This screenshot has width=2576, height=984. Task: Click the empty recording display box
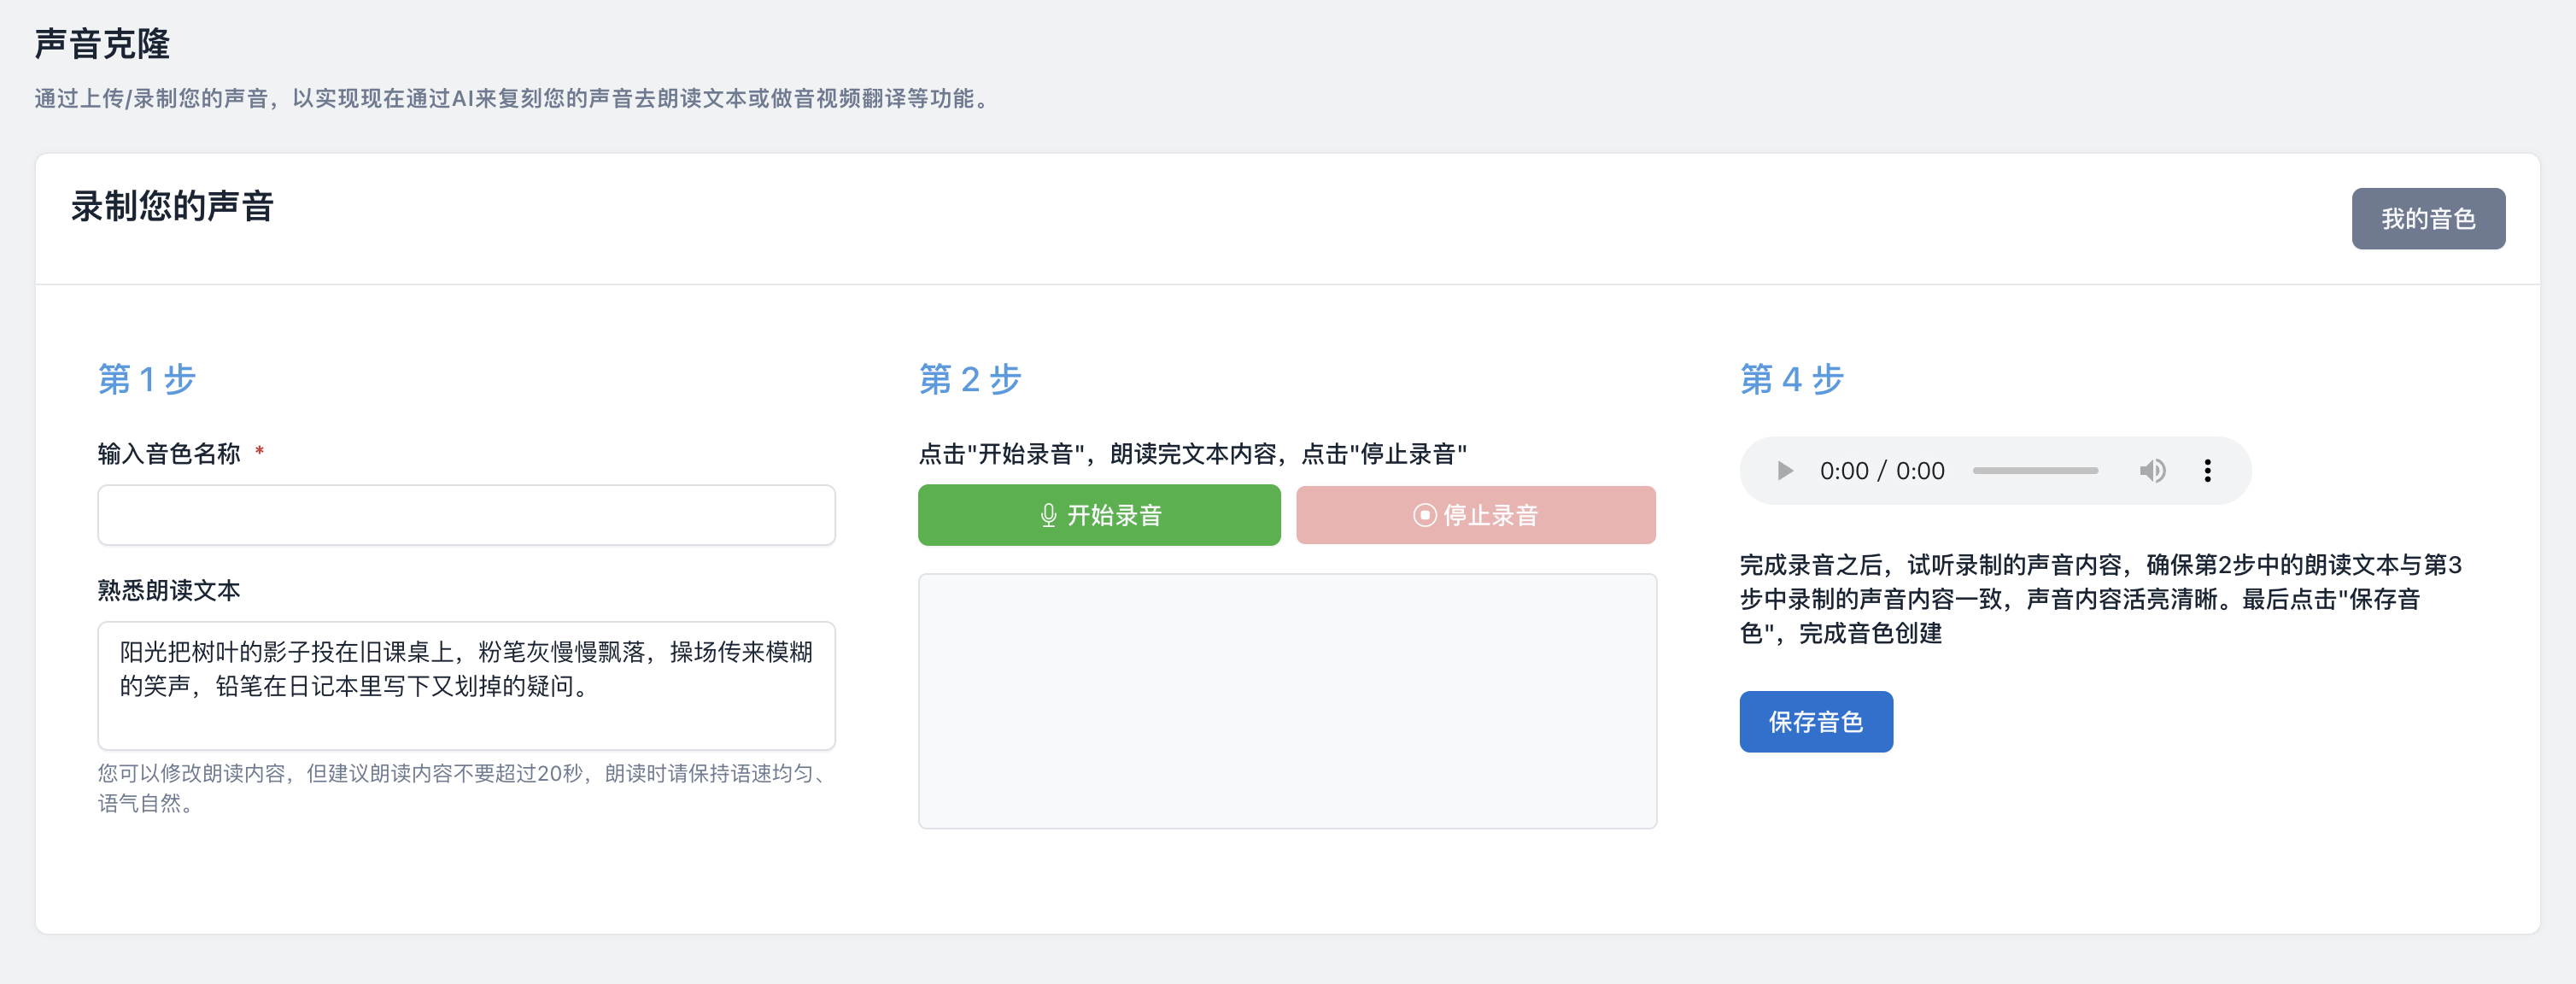1287,701
